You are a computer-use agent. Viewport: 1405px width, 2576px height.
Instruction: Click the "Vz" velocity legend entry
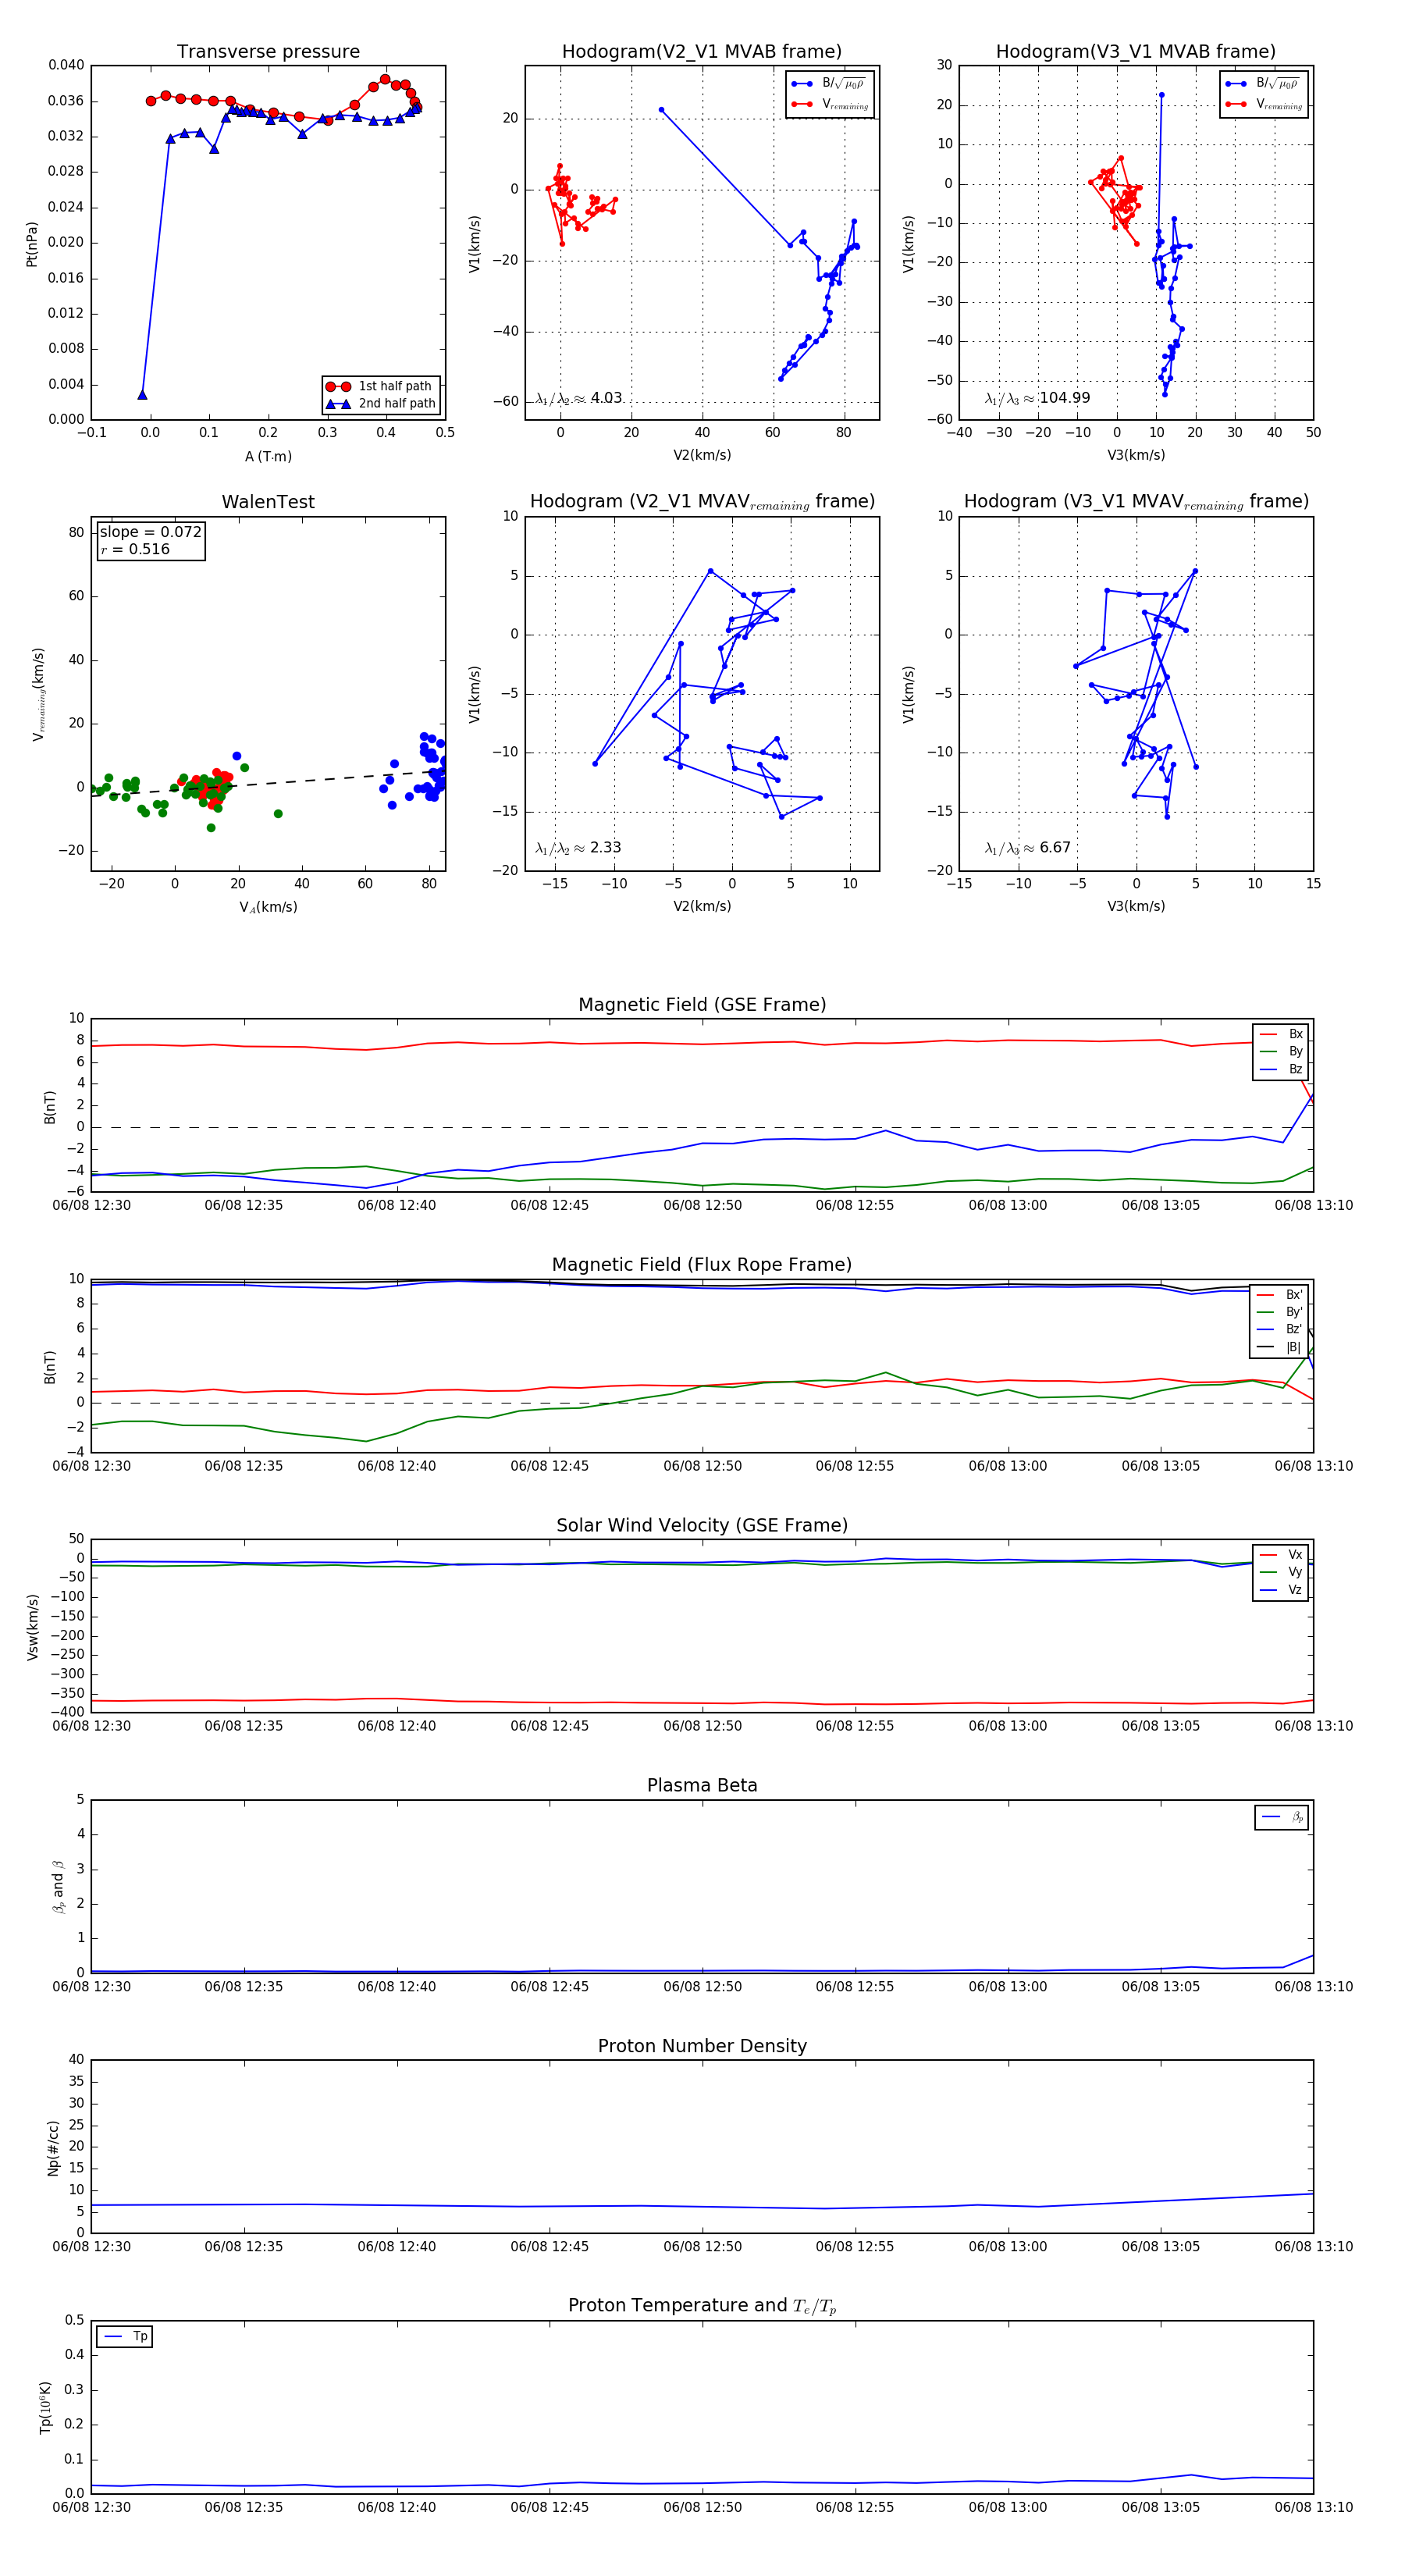1282,1590
